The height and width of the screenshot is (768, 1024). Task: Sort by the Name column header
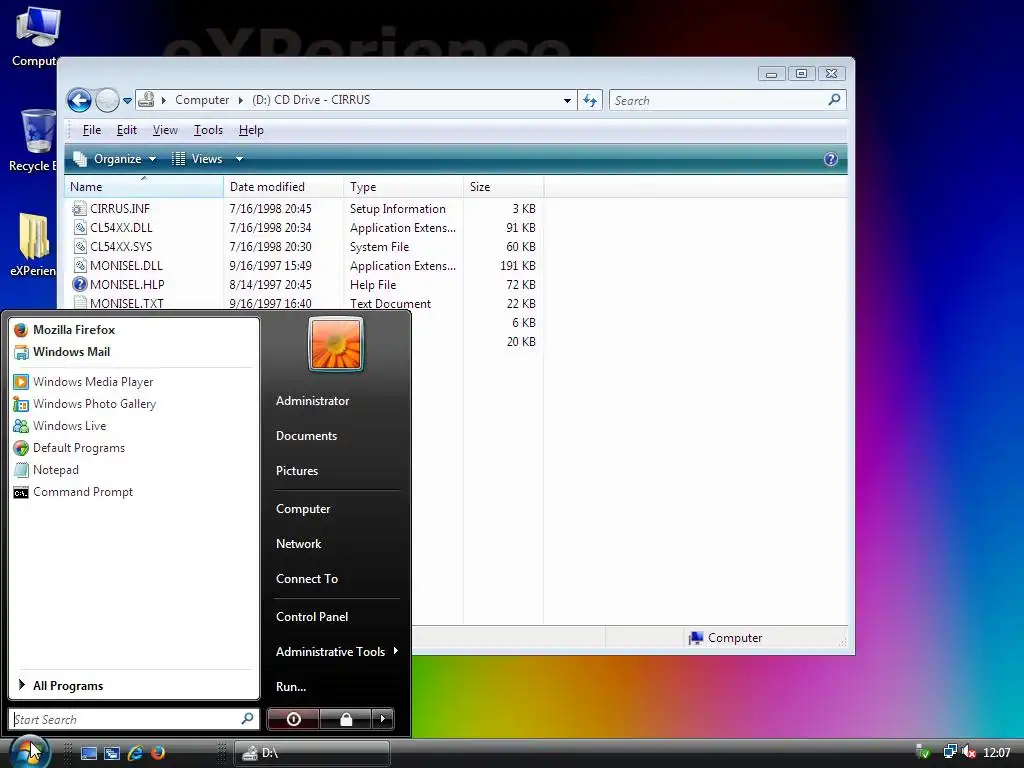pyautogui.click(x=144, y=187)
